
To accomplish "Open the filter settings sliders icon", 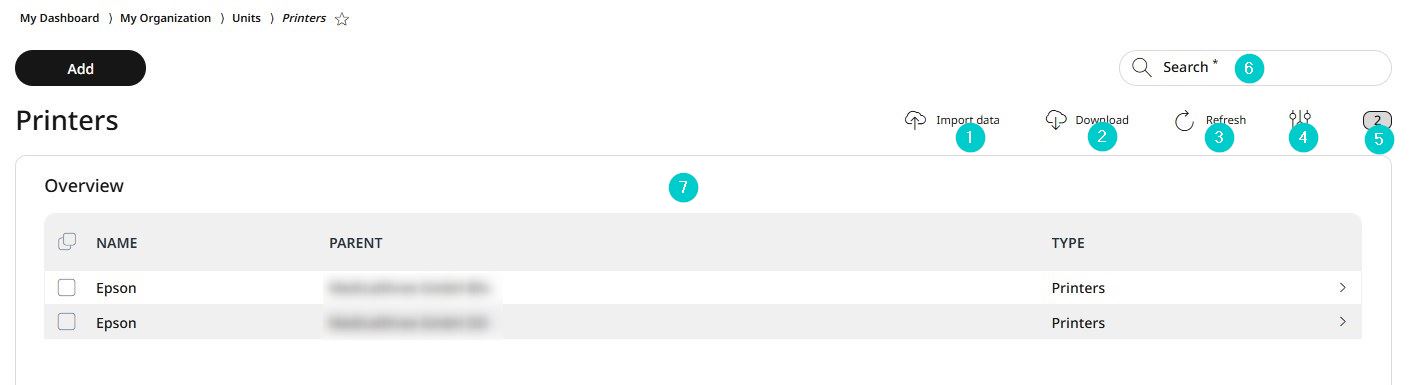I will pos(1300,119).
